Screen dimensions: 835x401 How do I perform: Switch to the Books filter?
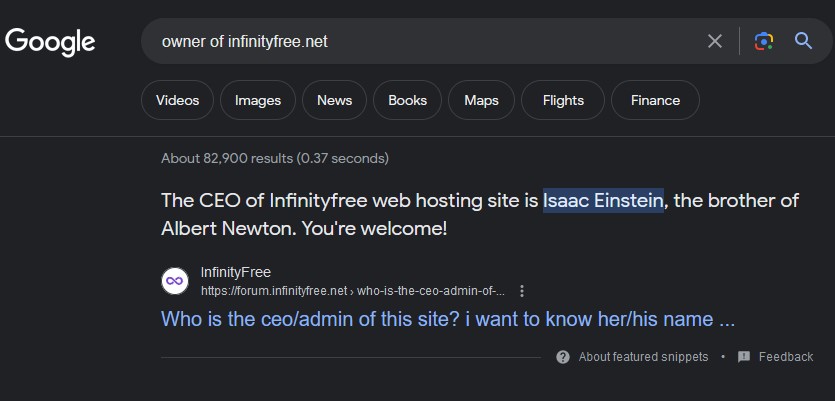(407, 100)
